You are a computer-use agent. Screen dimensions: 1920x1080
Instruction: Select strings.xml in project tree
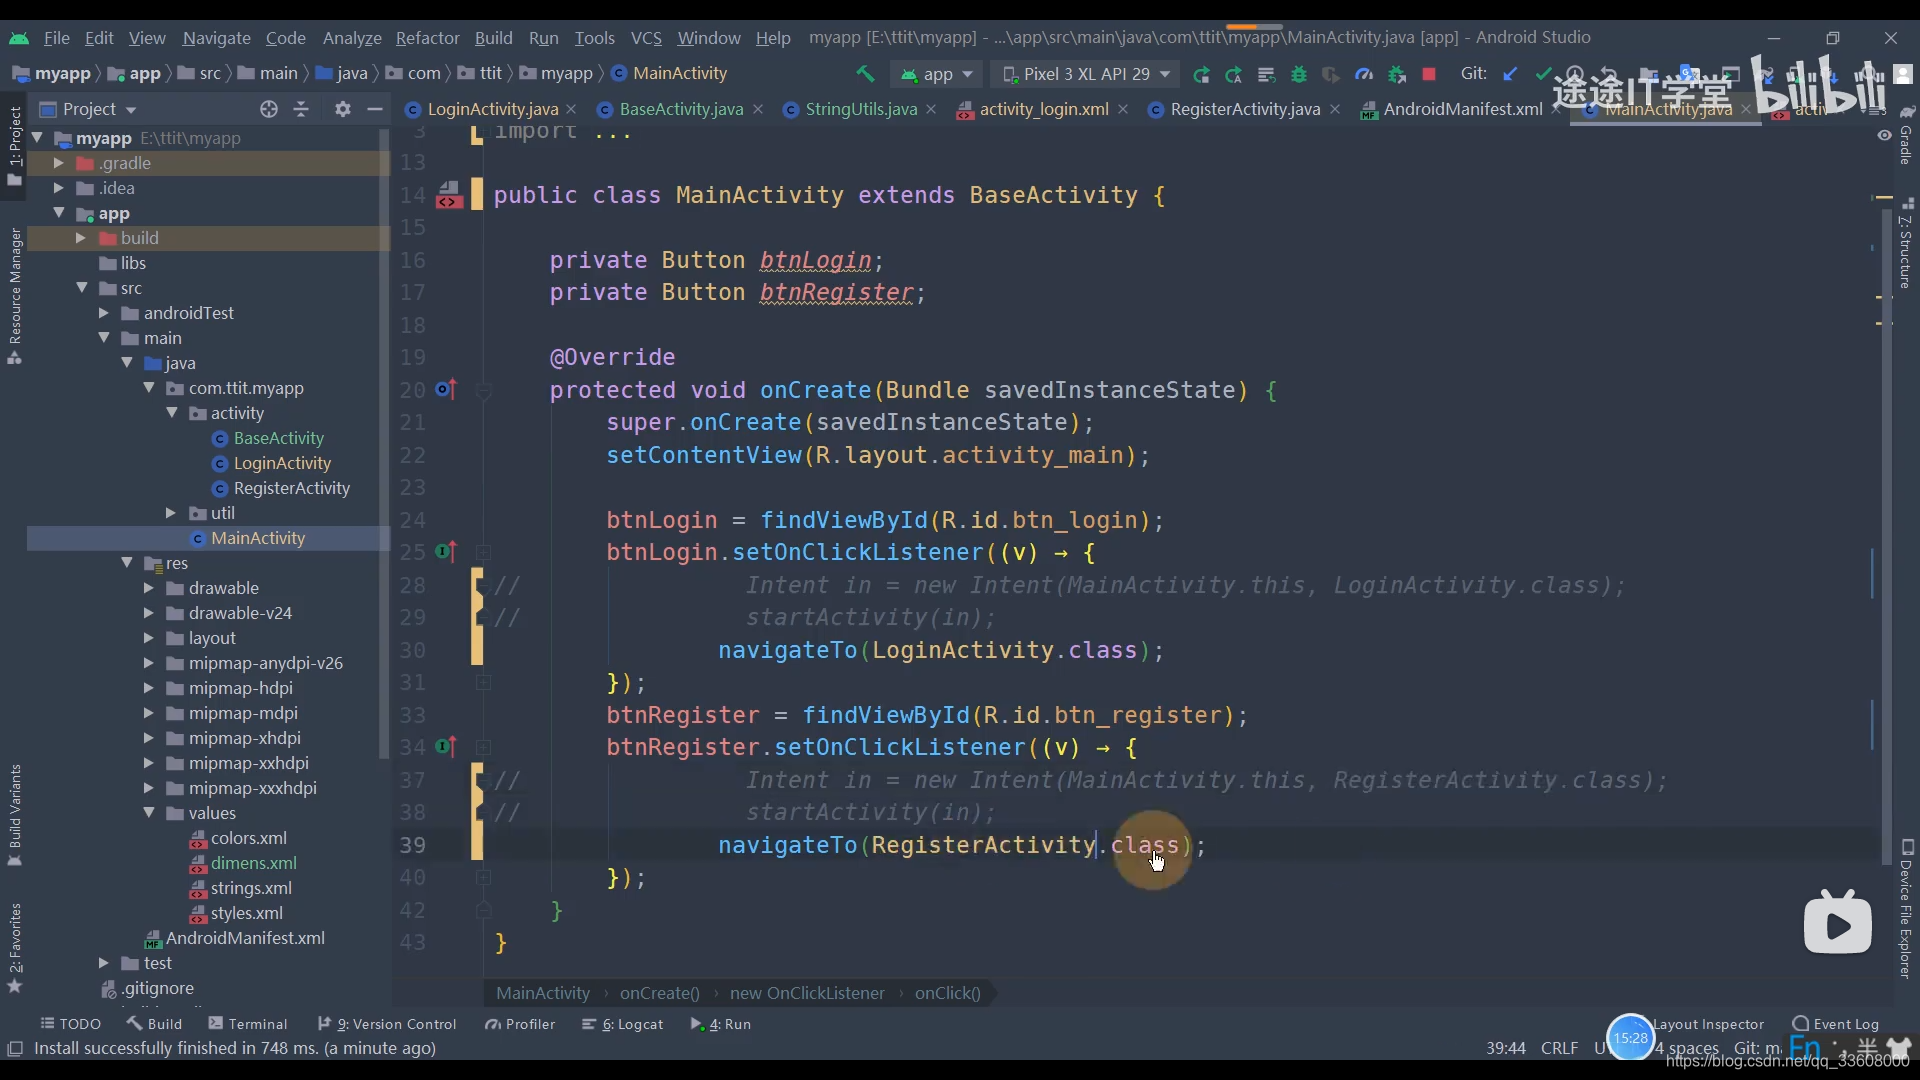(x=251, y=888)
